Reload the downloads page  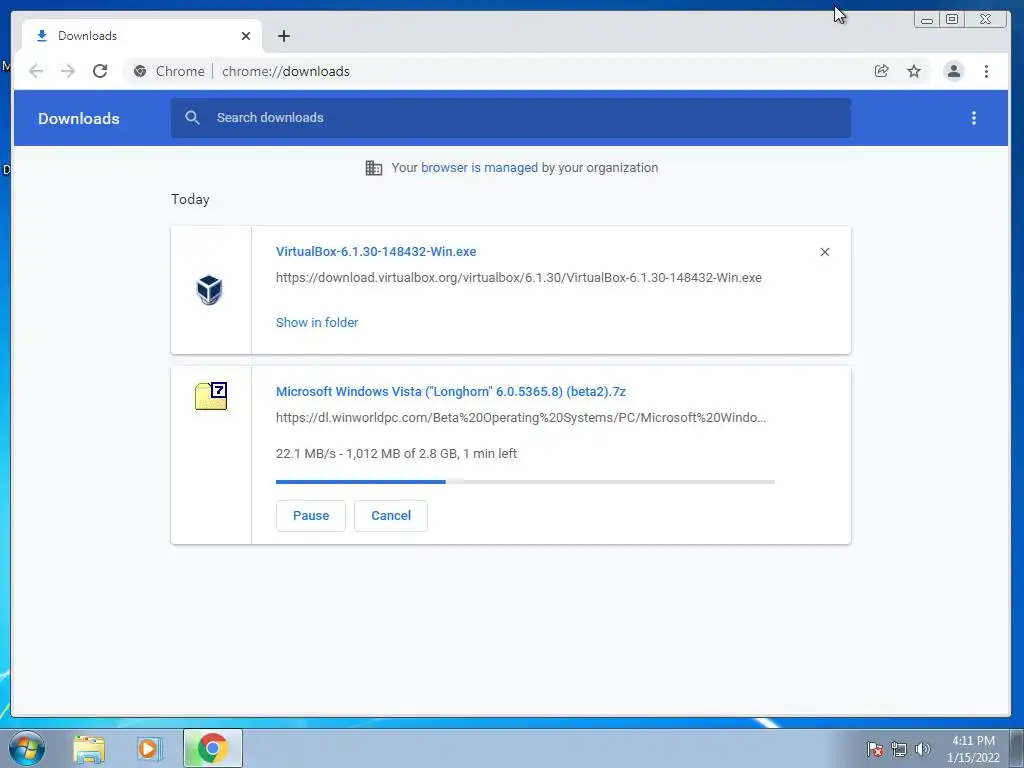tap(100, 71)
